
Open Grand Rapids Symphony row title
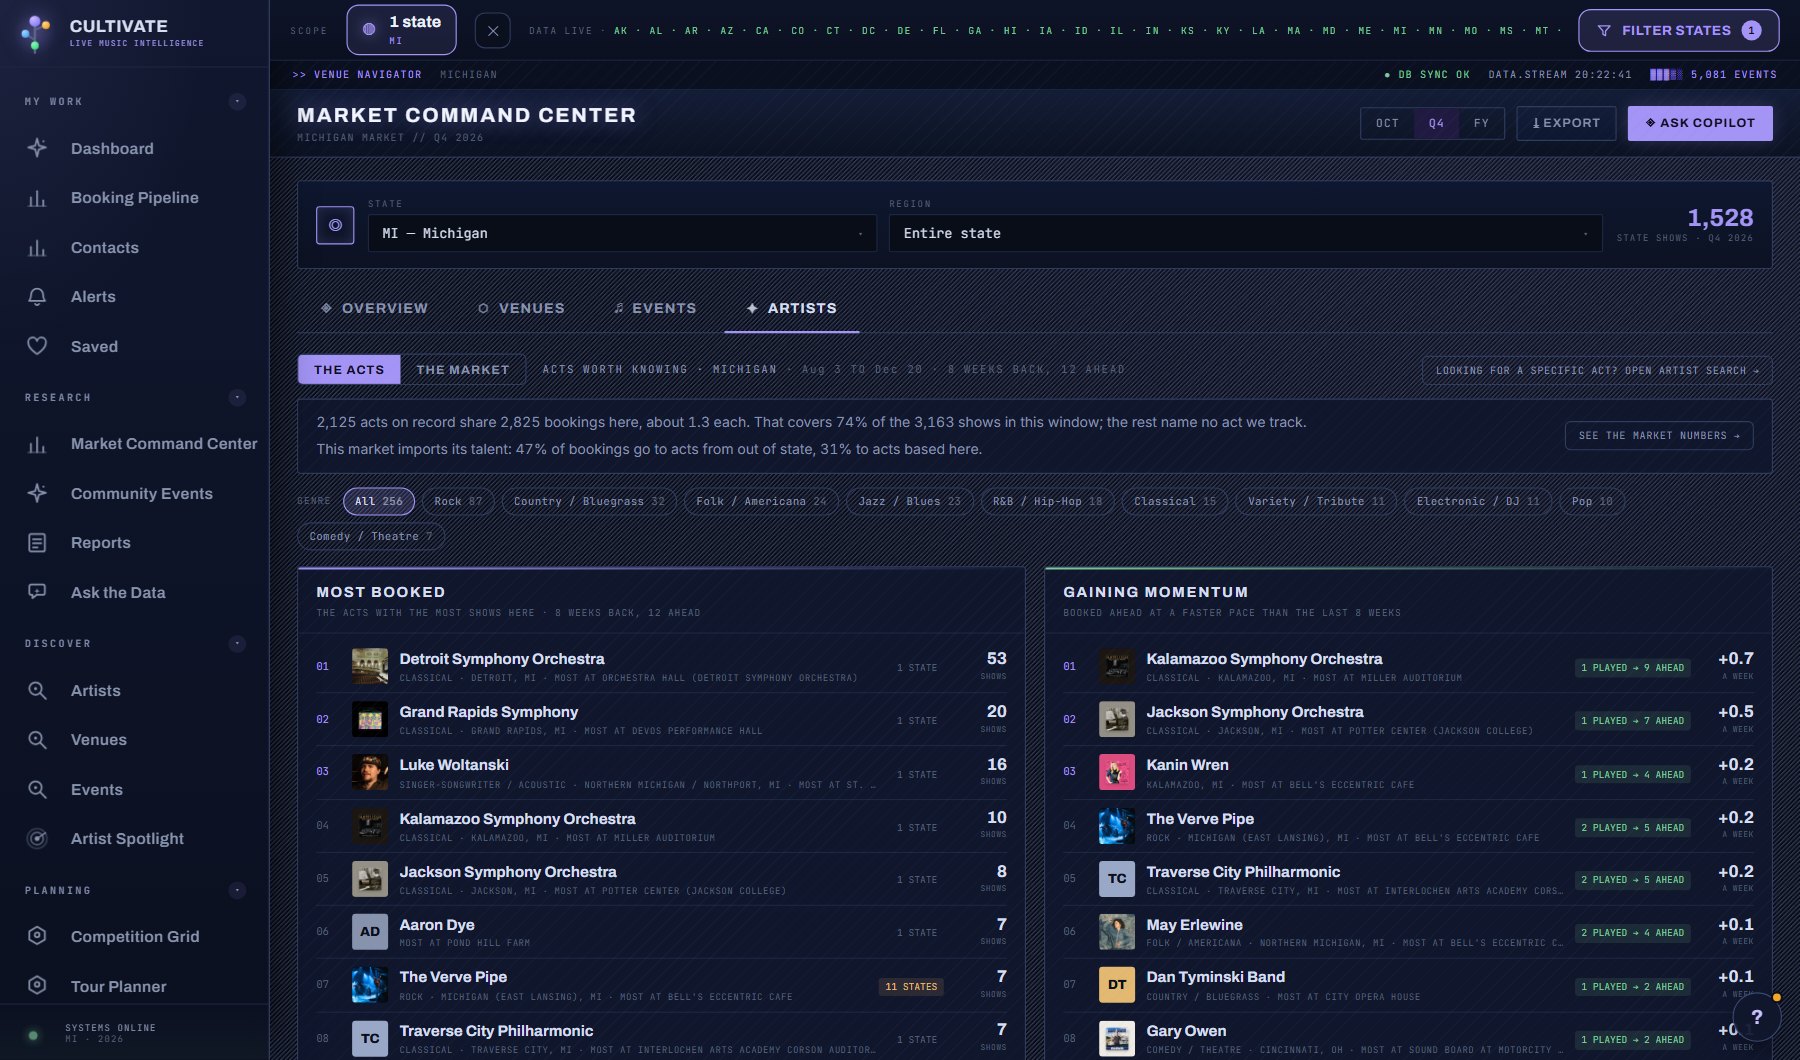[x=488, y=712]
